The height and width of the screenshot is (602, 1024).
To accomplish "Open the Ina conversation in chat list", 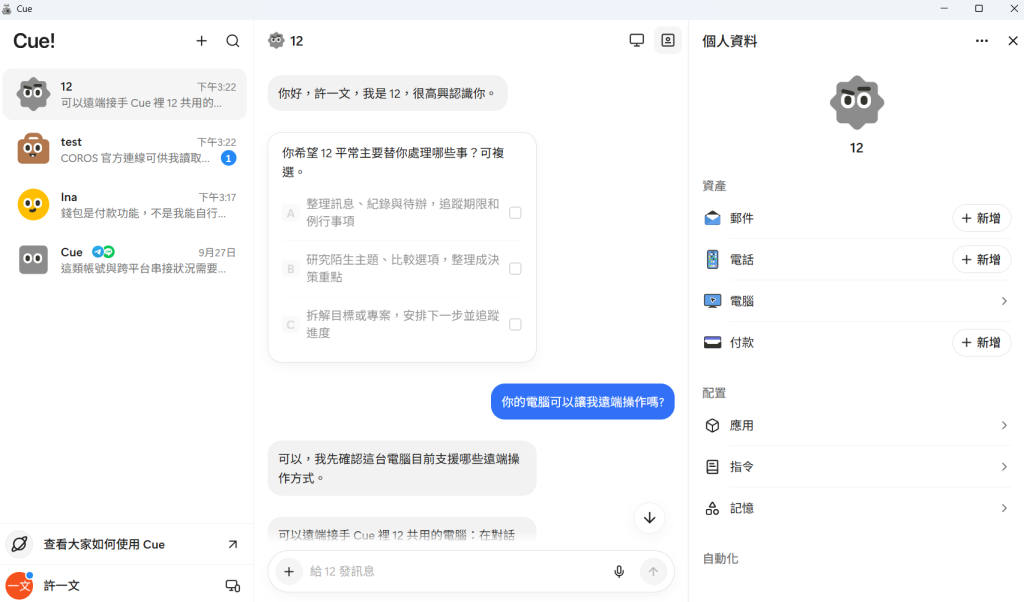I will tap(125, 204).
